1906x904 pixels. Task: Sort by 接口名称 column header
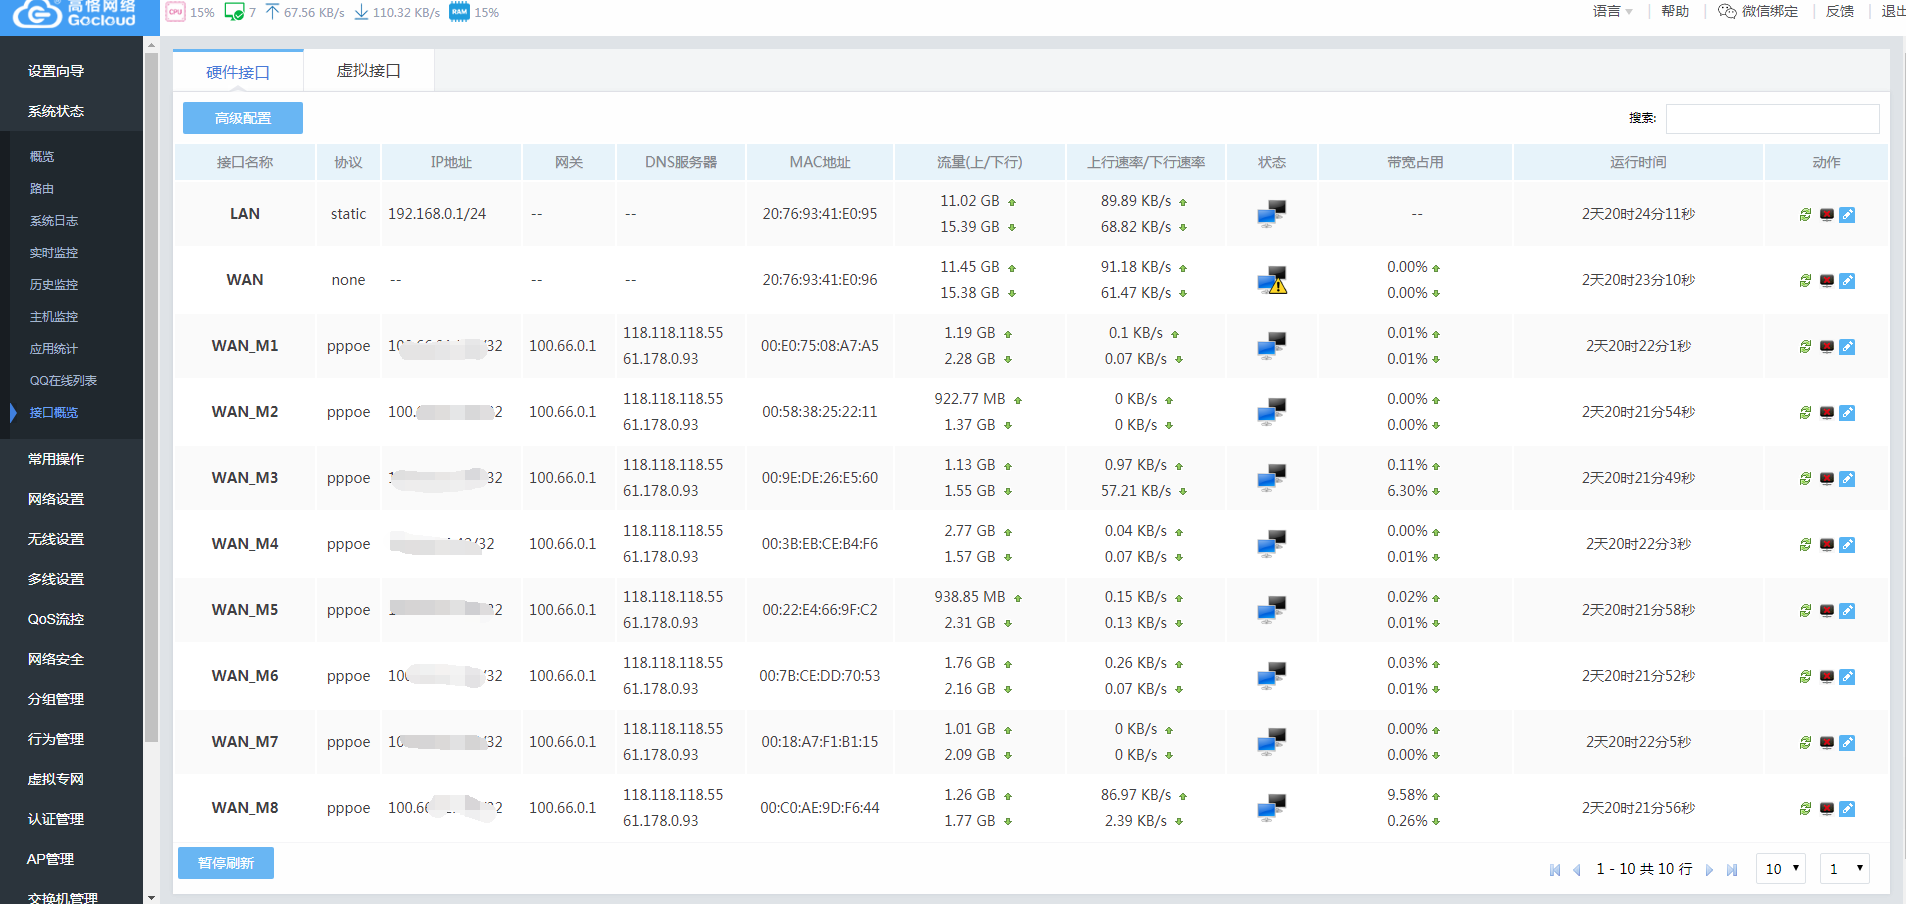(245, 162)
